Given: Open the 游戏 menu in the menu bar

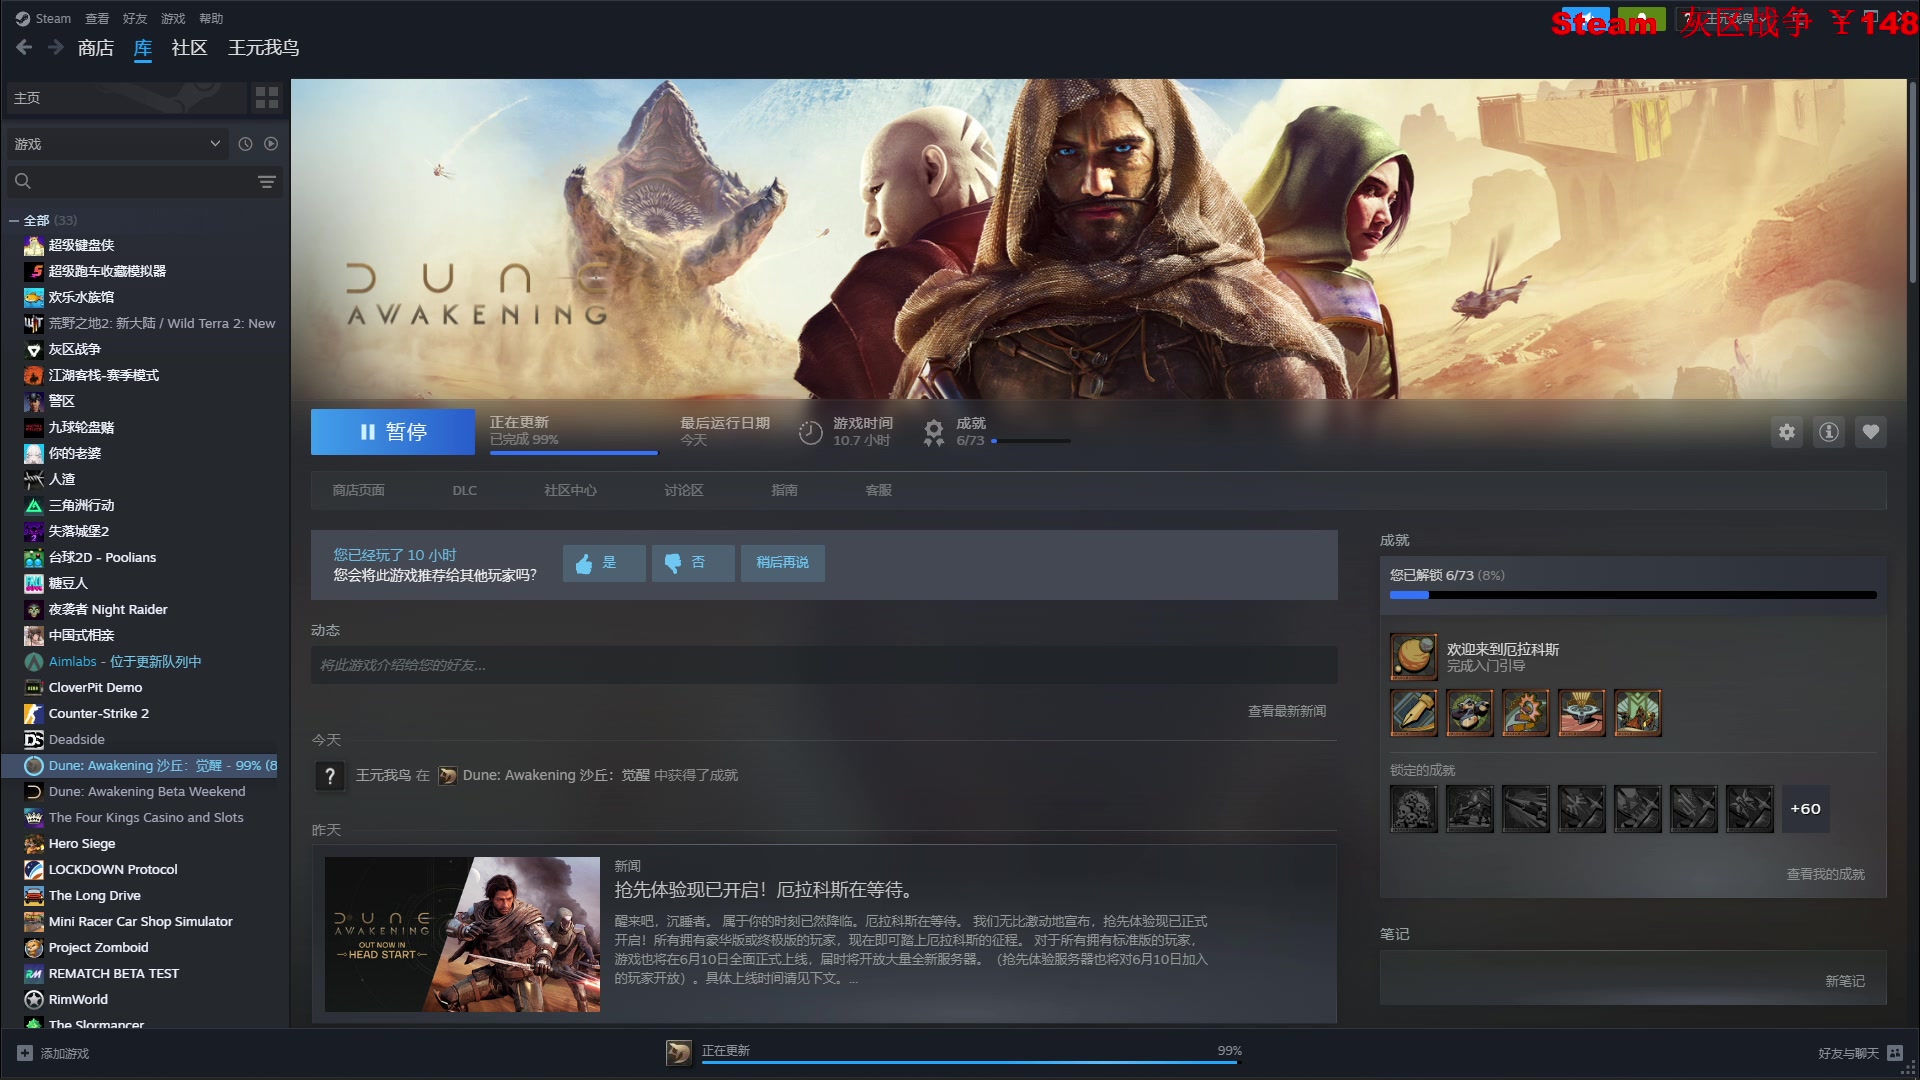Looking at the screenshot, I should [x=173, y=18].
